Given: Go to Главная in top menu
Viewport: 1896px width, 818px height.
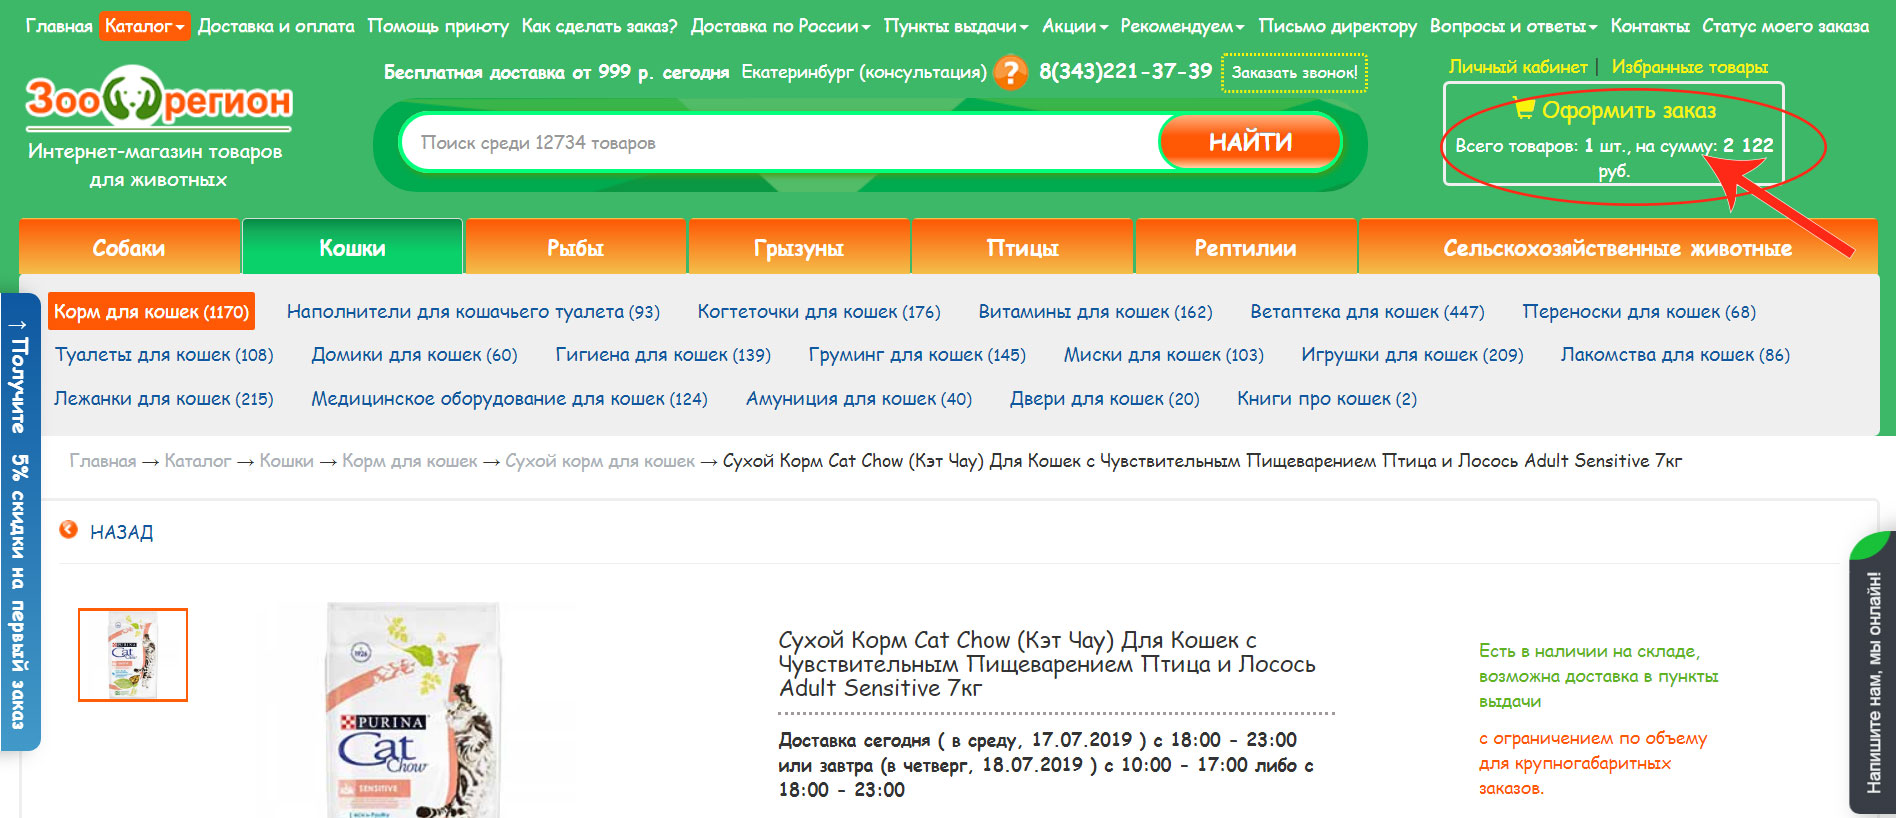Looking at the screenshot, I should pos(59,26).
